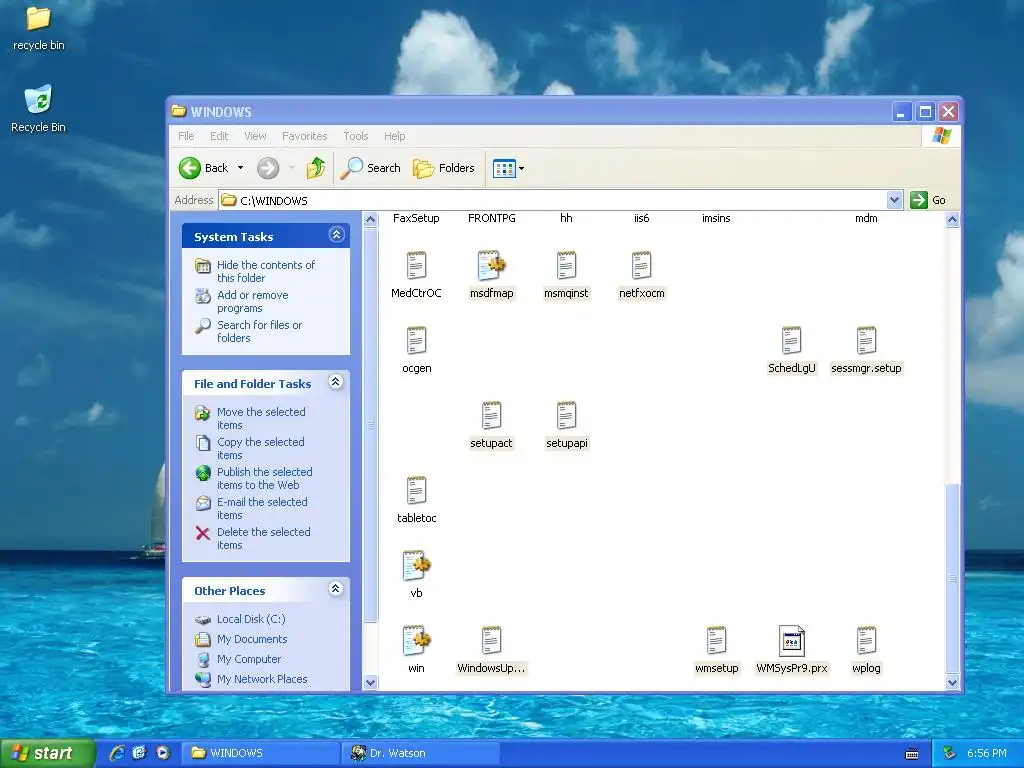Select the setupapi log file
Screen dimensions: 1024x768
pyautogui.click(x=566, y=416)
